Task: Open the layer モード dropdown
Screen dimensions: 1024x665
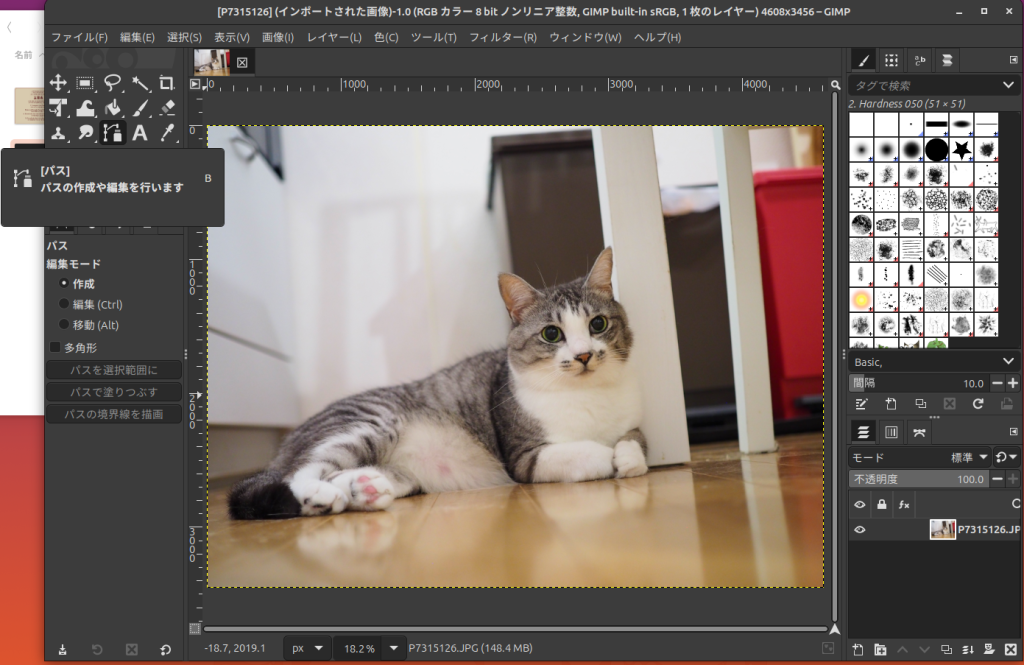Action: click(x=918, y=457)
